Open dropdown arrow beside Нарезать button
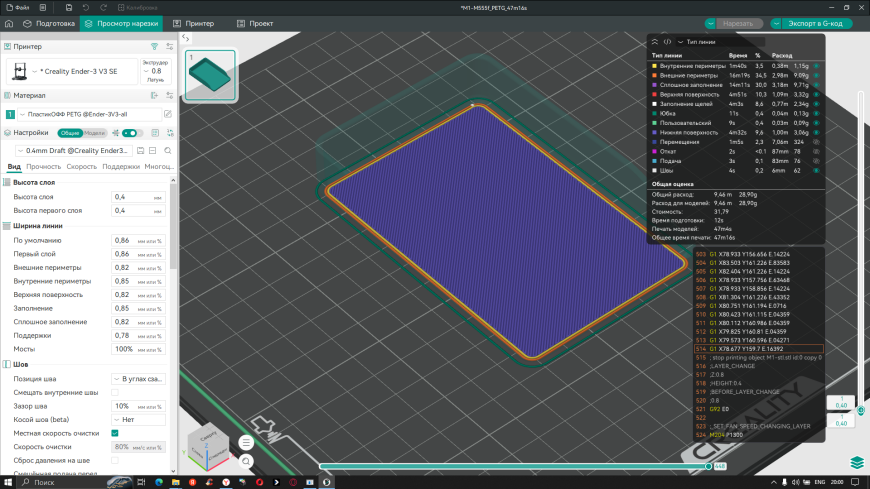870x489 pixels. pyautogui.click(x=710, y=23)
